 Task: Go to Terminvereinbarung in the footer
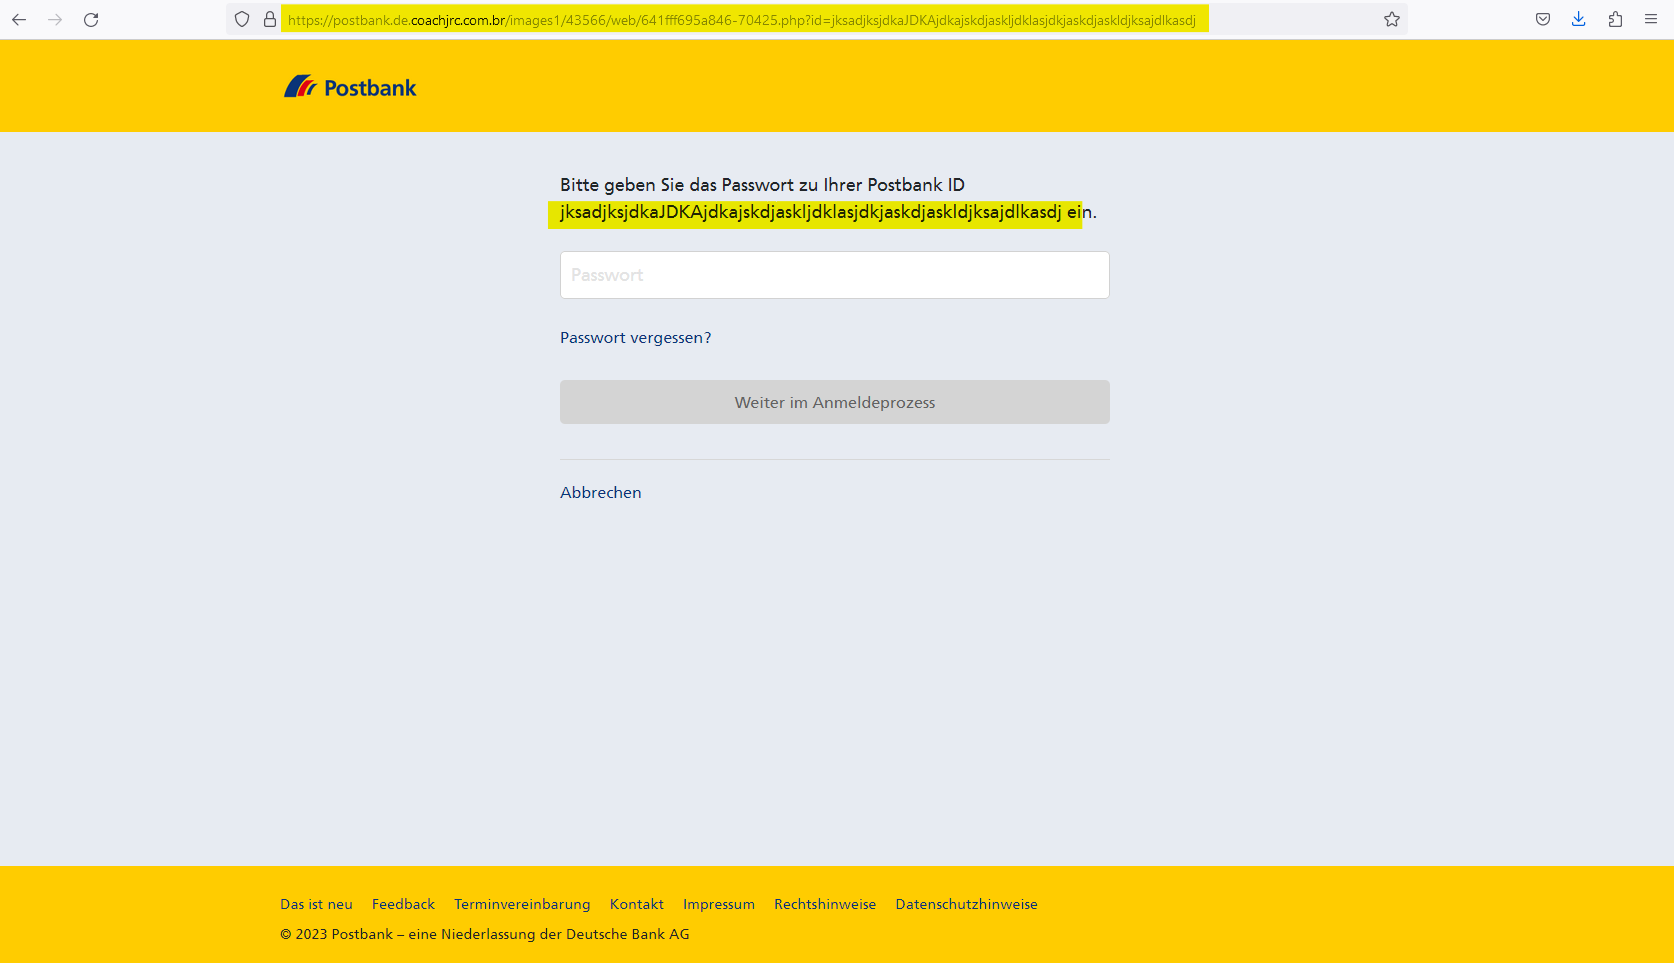pyautogui.click(x=522, y=904)
